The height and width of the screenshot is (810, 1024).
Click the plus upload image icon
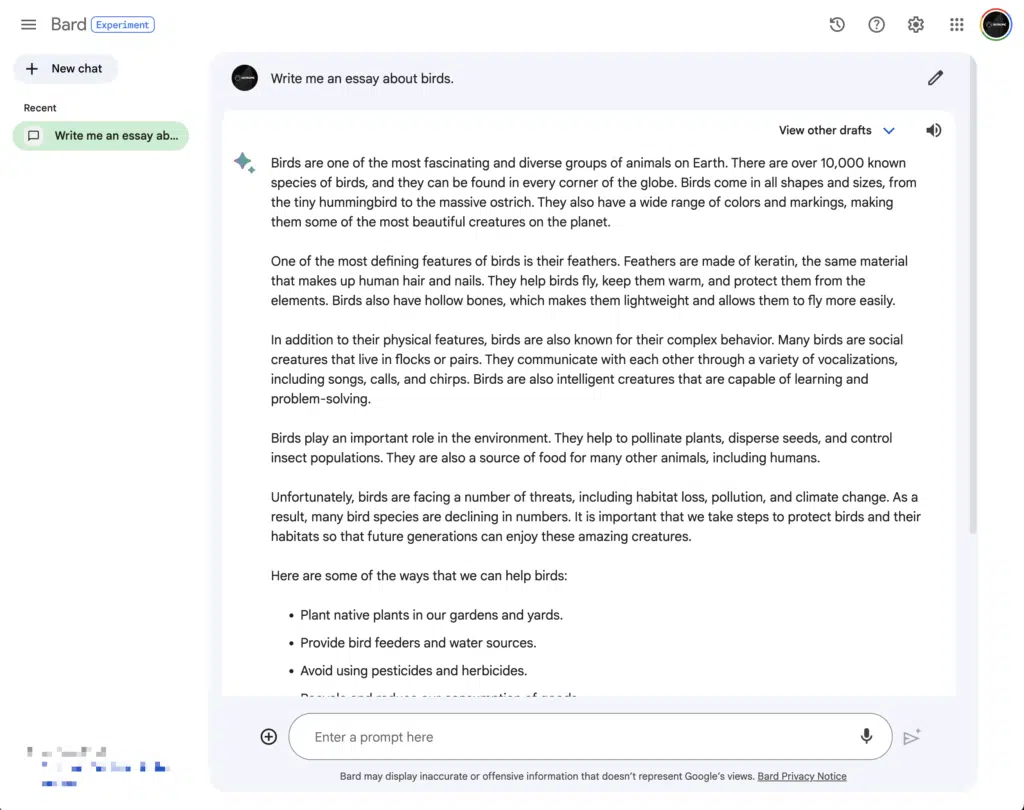point(268,737)
